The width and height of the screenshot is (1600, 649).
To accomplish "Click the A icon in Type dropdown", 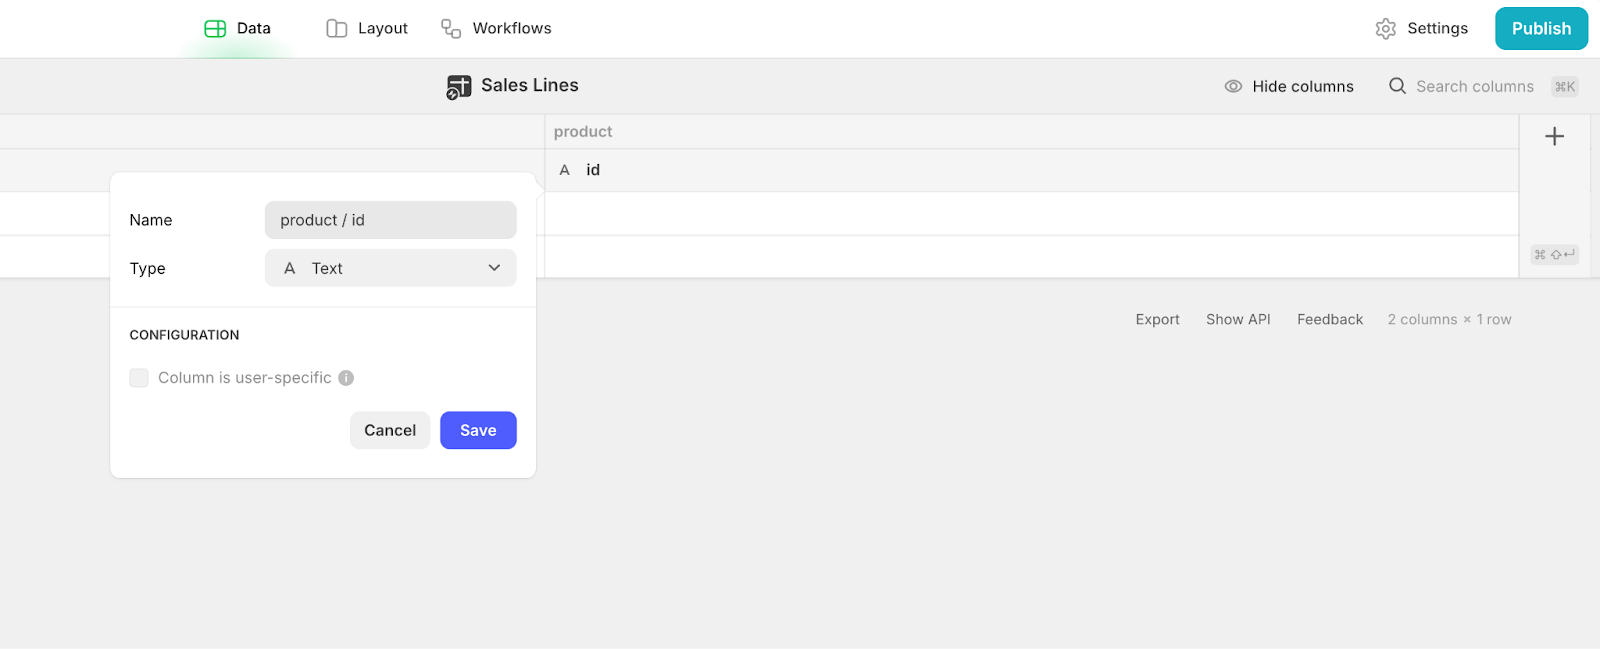I will point(290,268).
